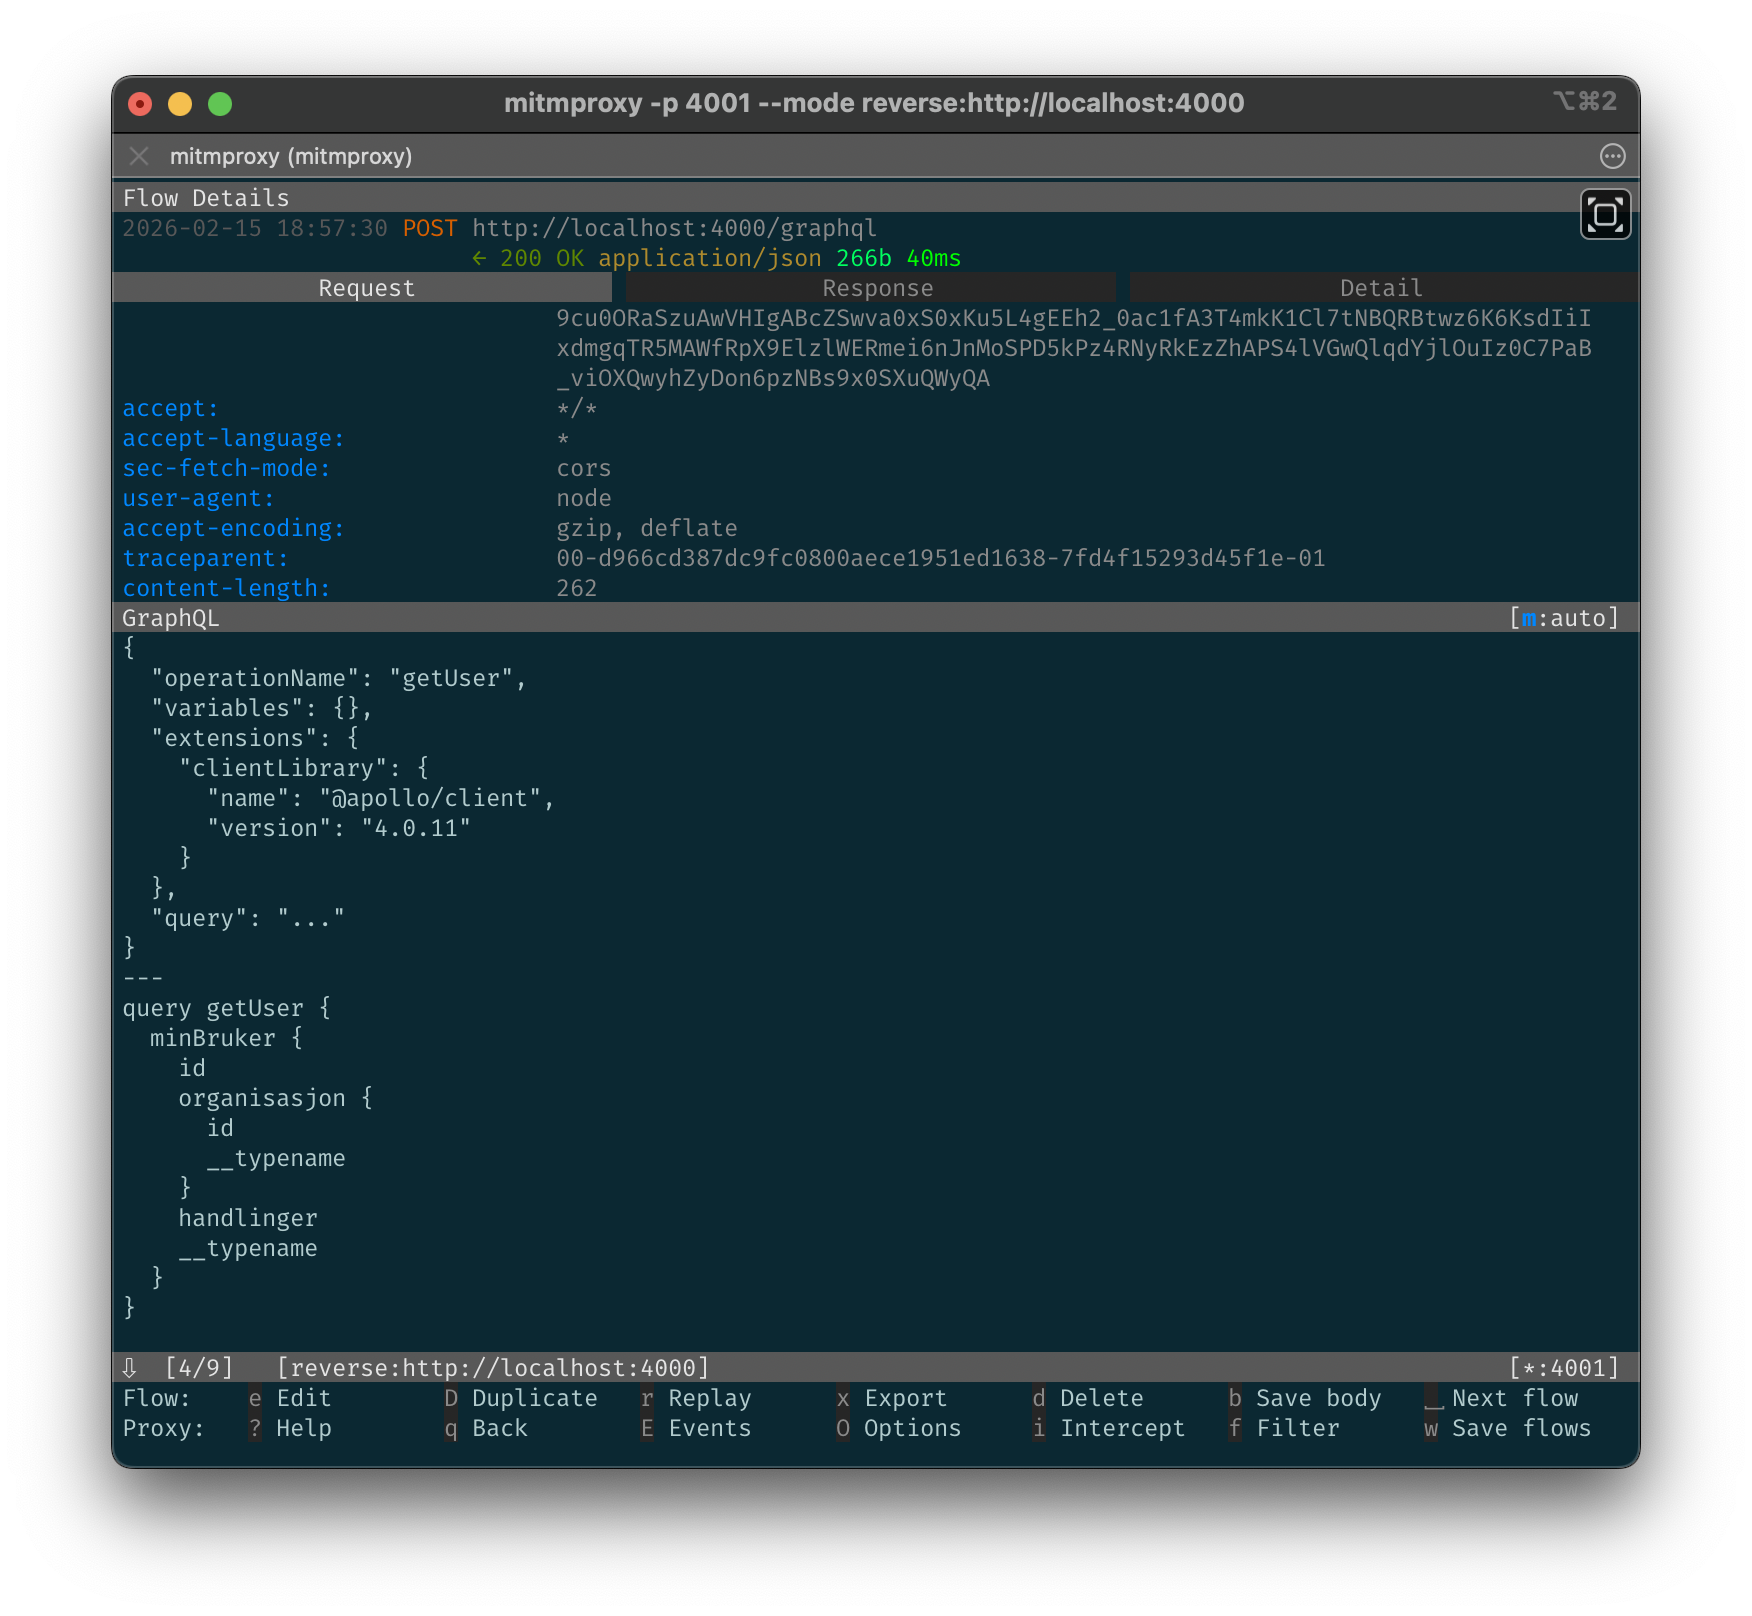Click Duplicate flow command

[533, 1398]
